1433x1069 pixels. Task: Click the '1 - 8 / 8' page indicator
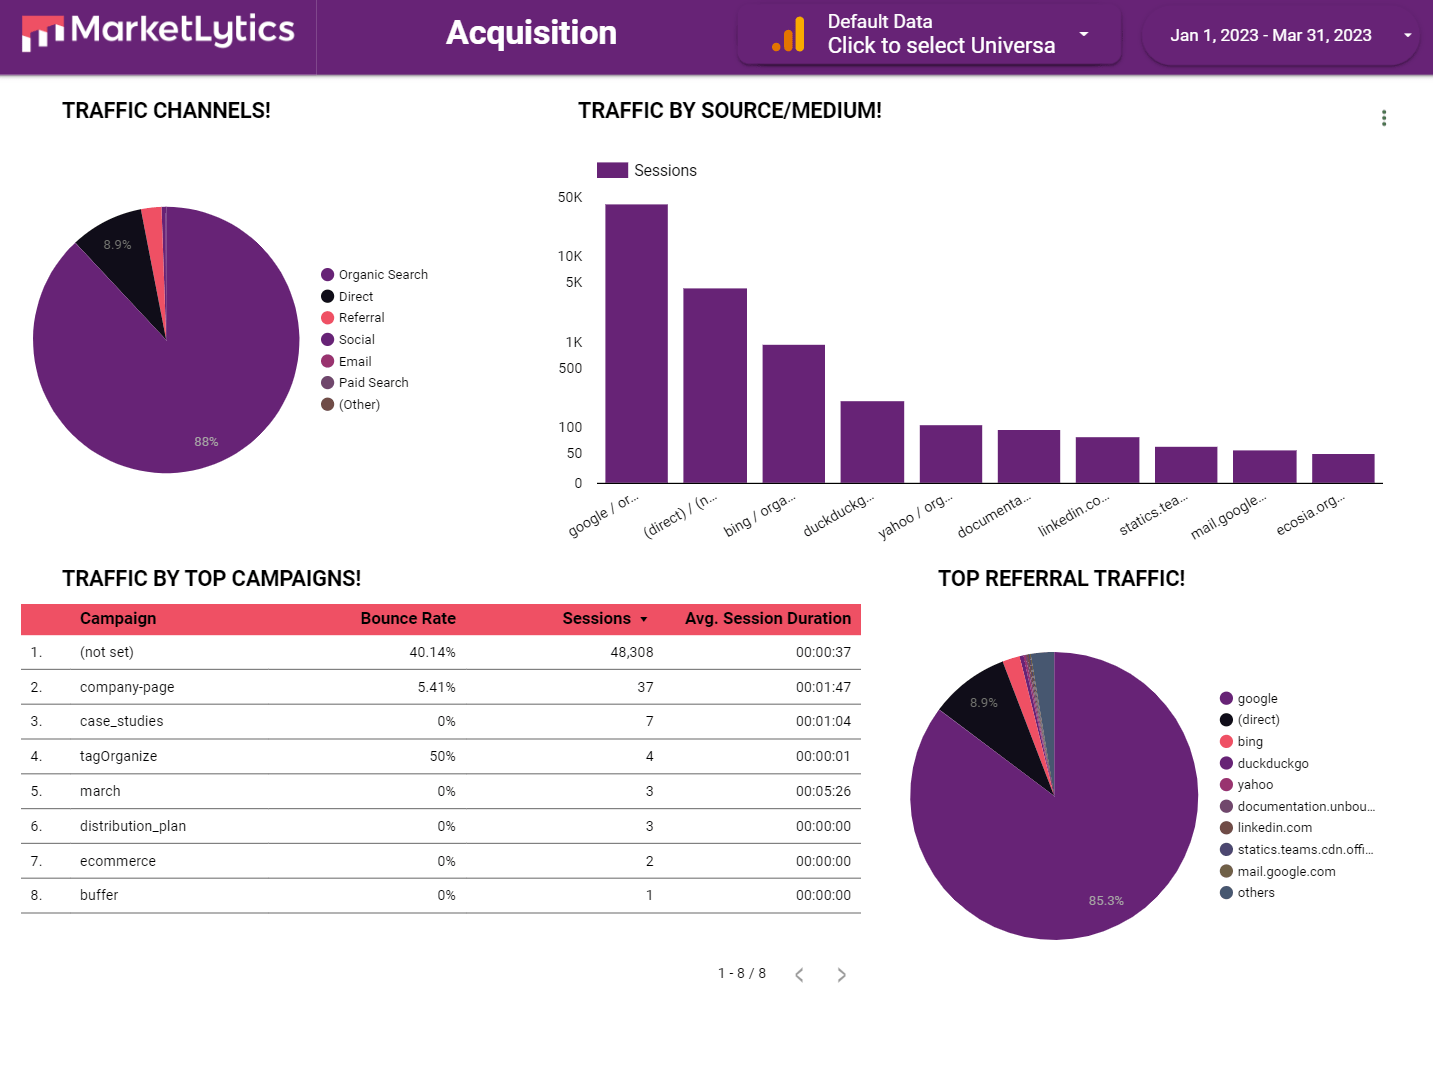(x=741, y=972)
